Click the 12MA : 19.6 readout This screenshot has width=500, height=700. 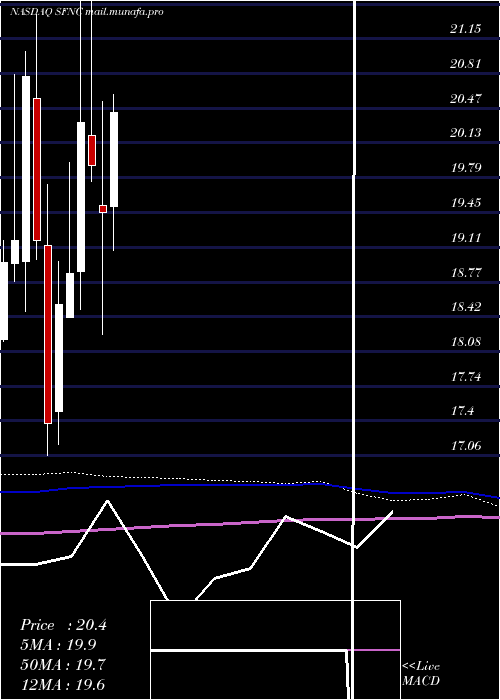(x=63, y=685)
